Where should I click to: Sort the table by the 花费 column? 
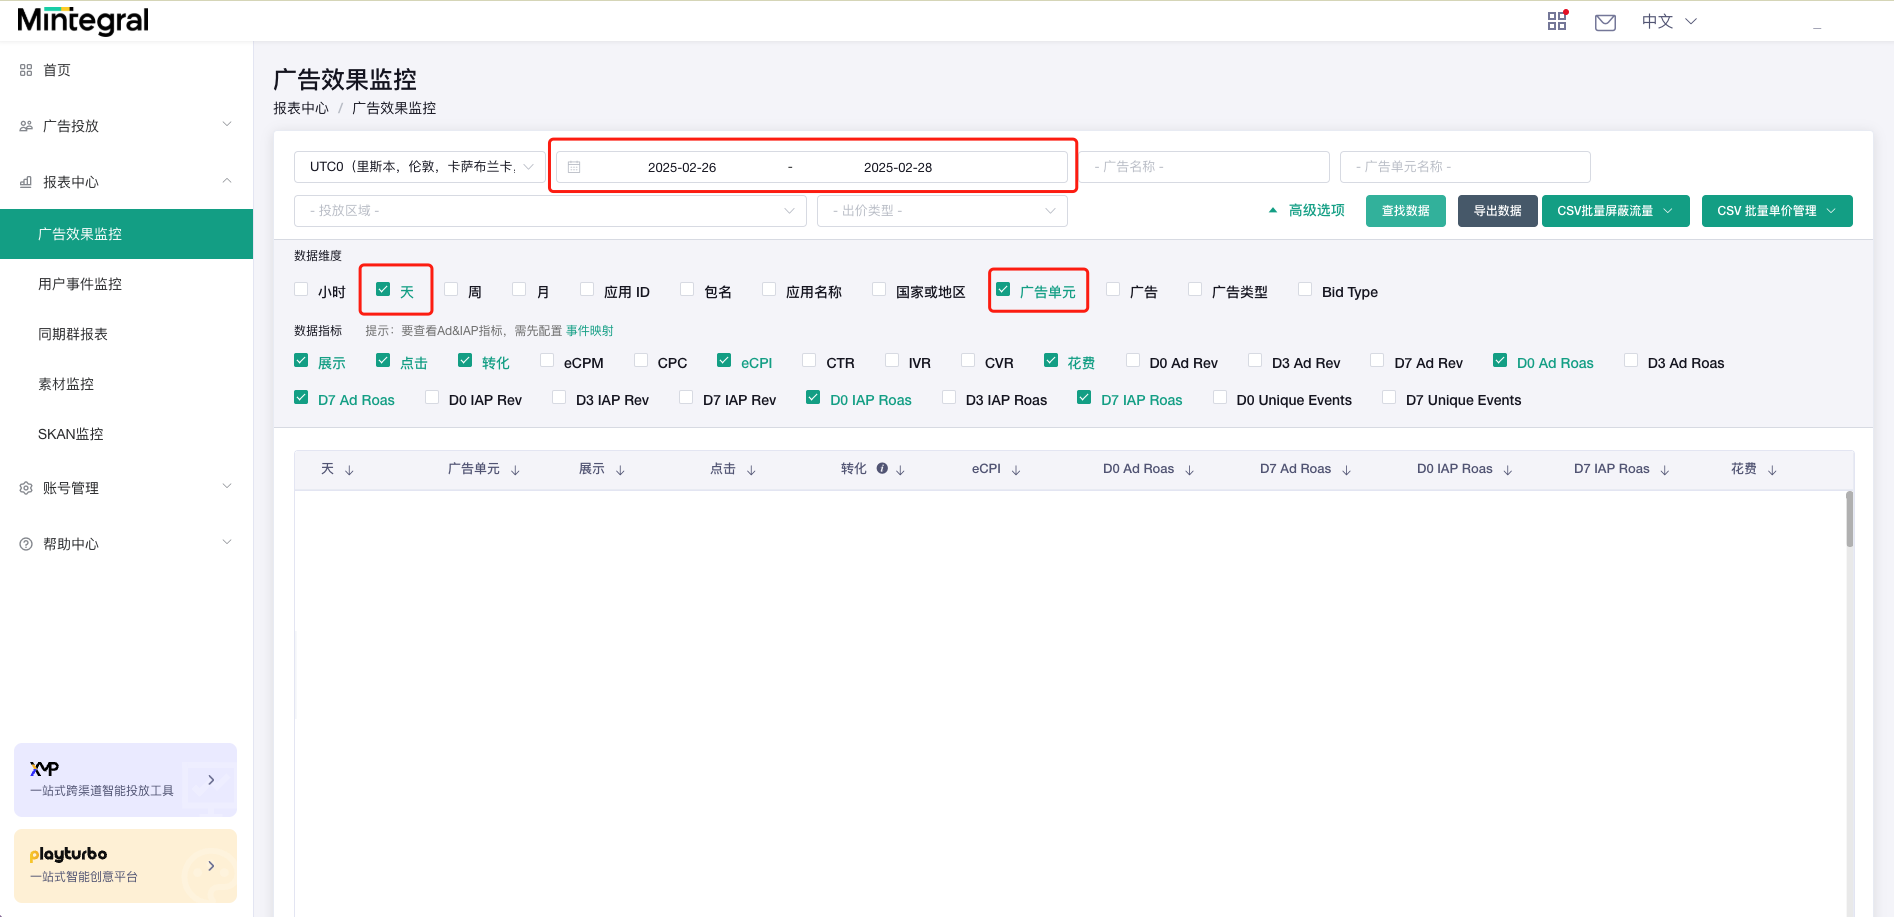coord(1772,468)
